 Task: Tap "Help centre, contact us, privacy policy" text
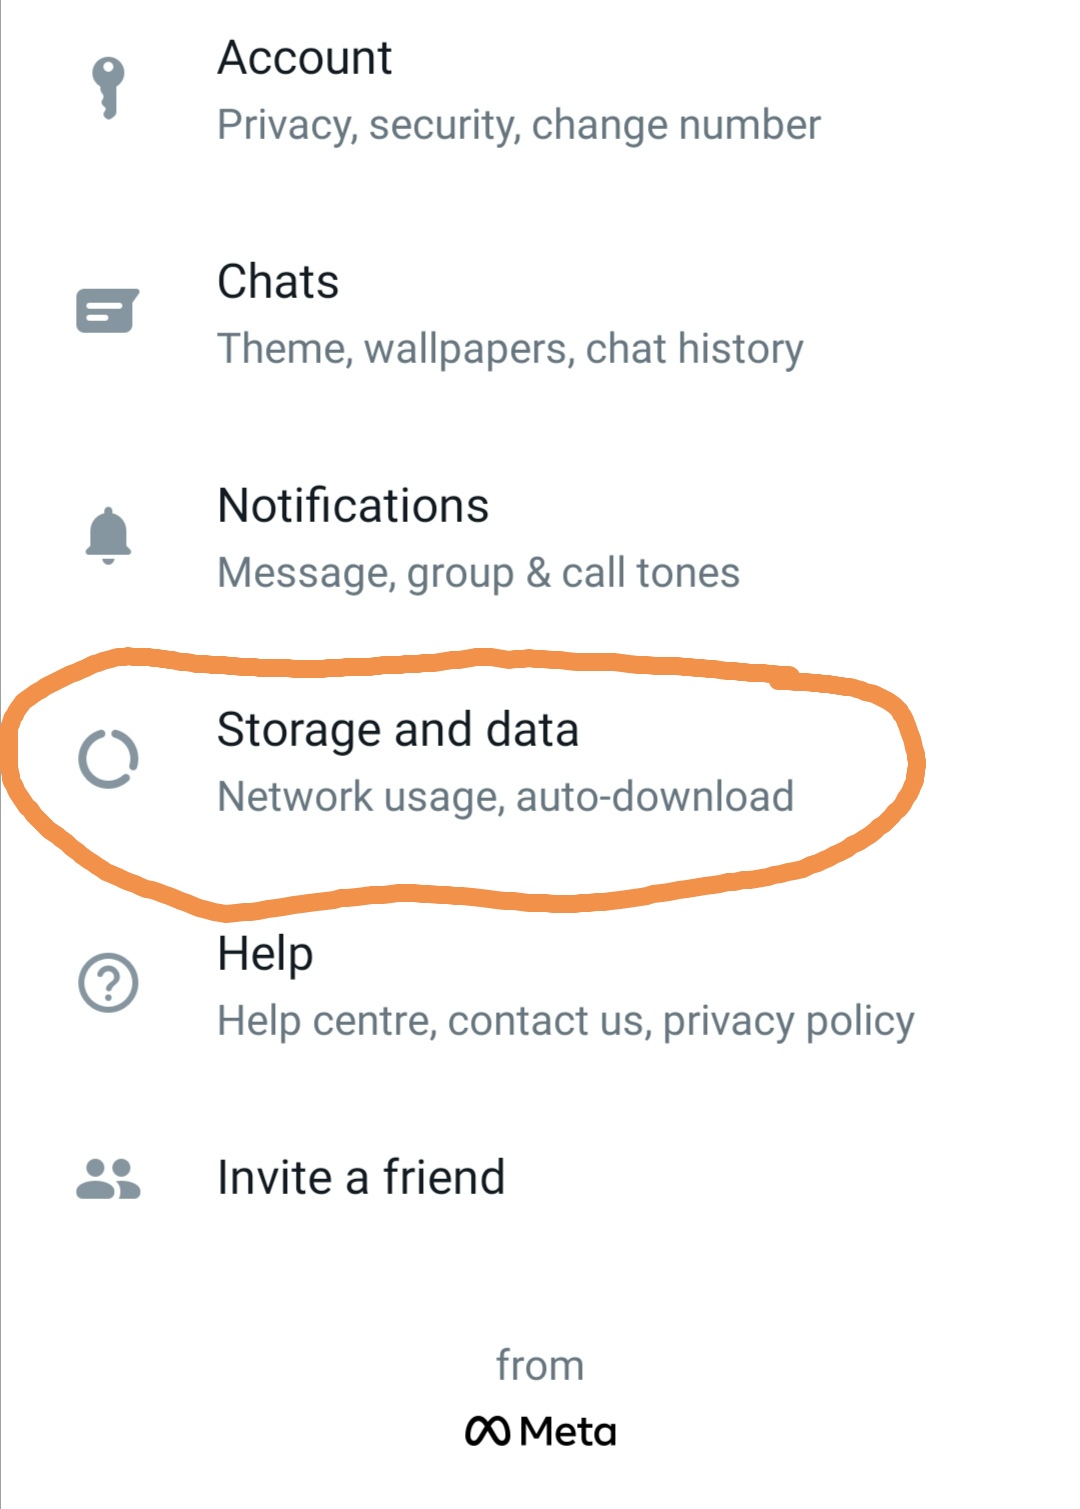(x=566, y=1022)
